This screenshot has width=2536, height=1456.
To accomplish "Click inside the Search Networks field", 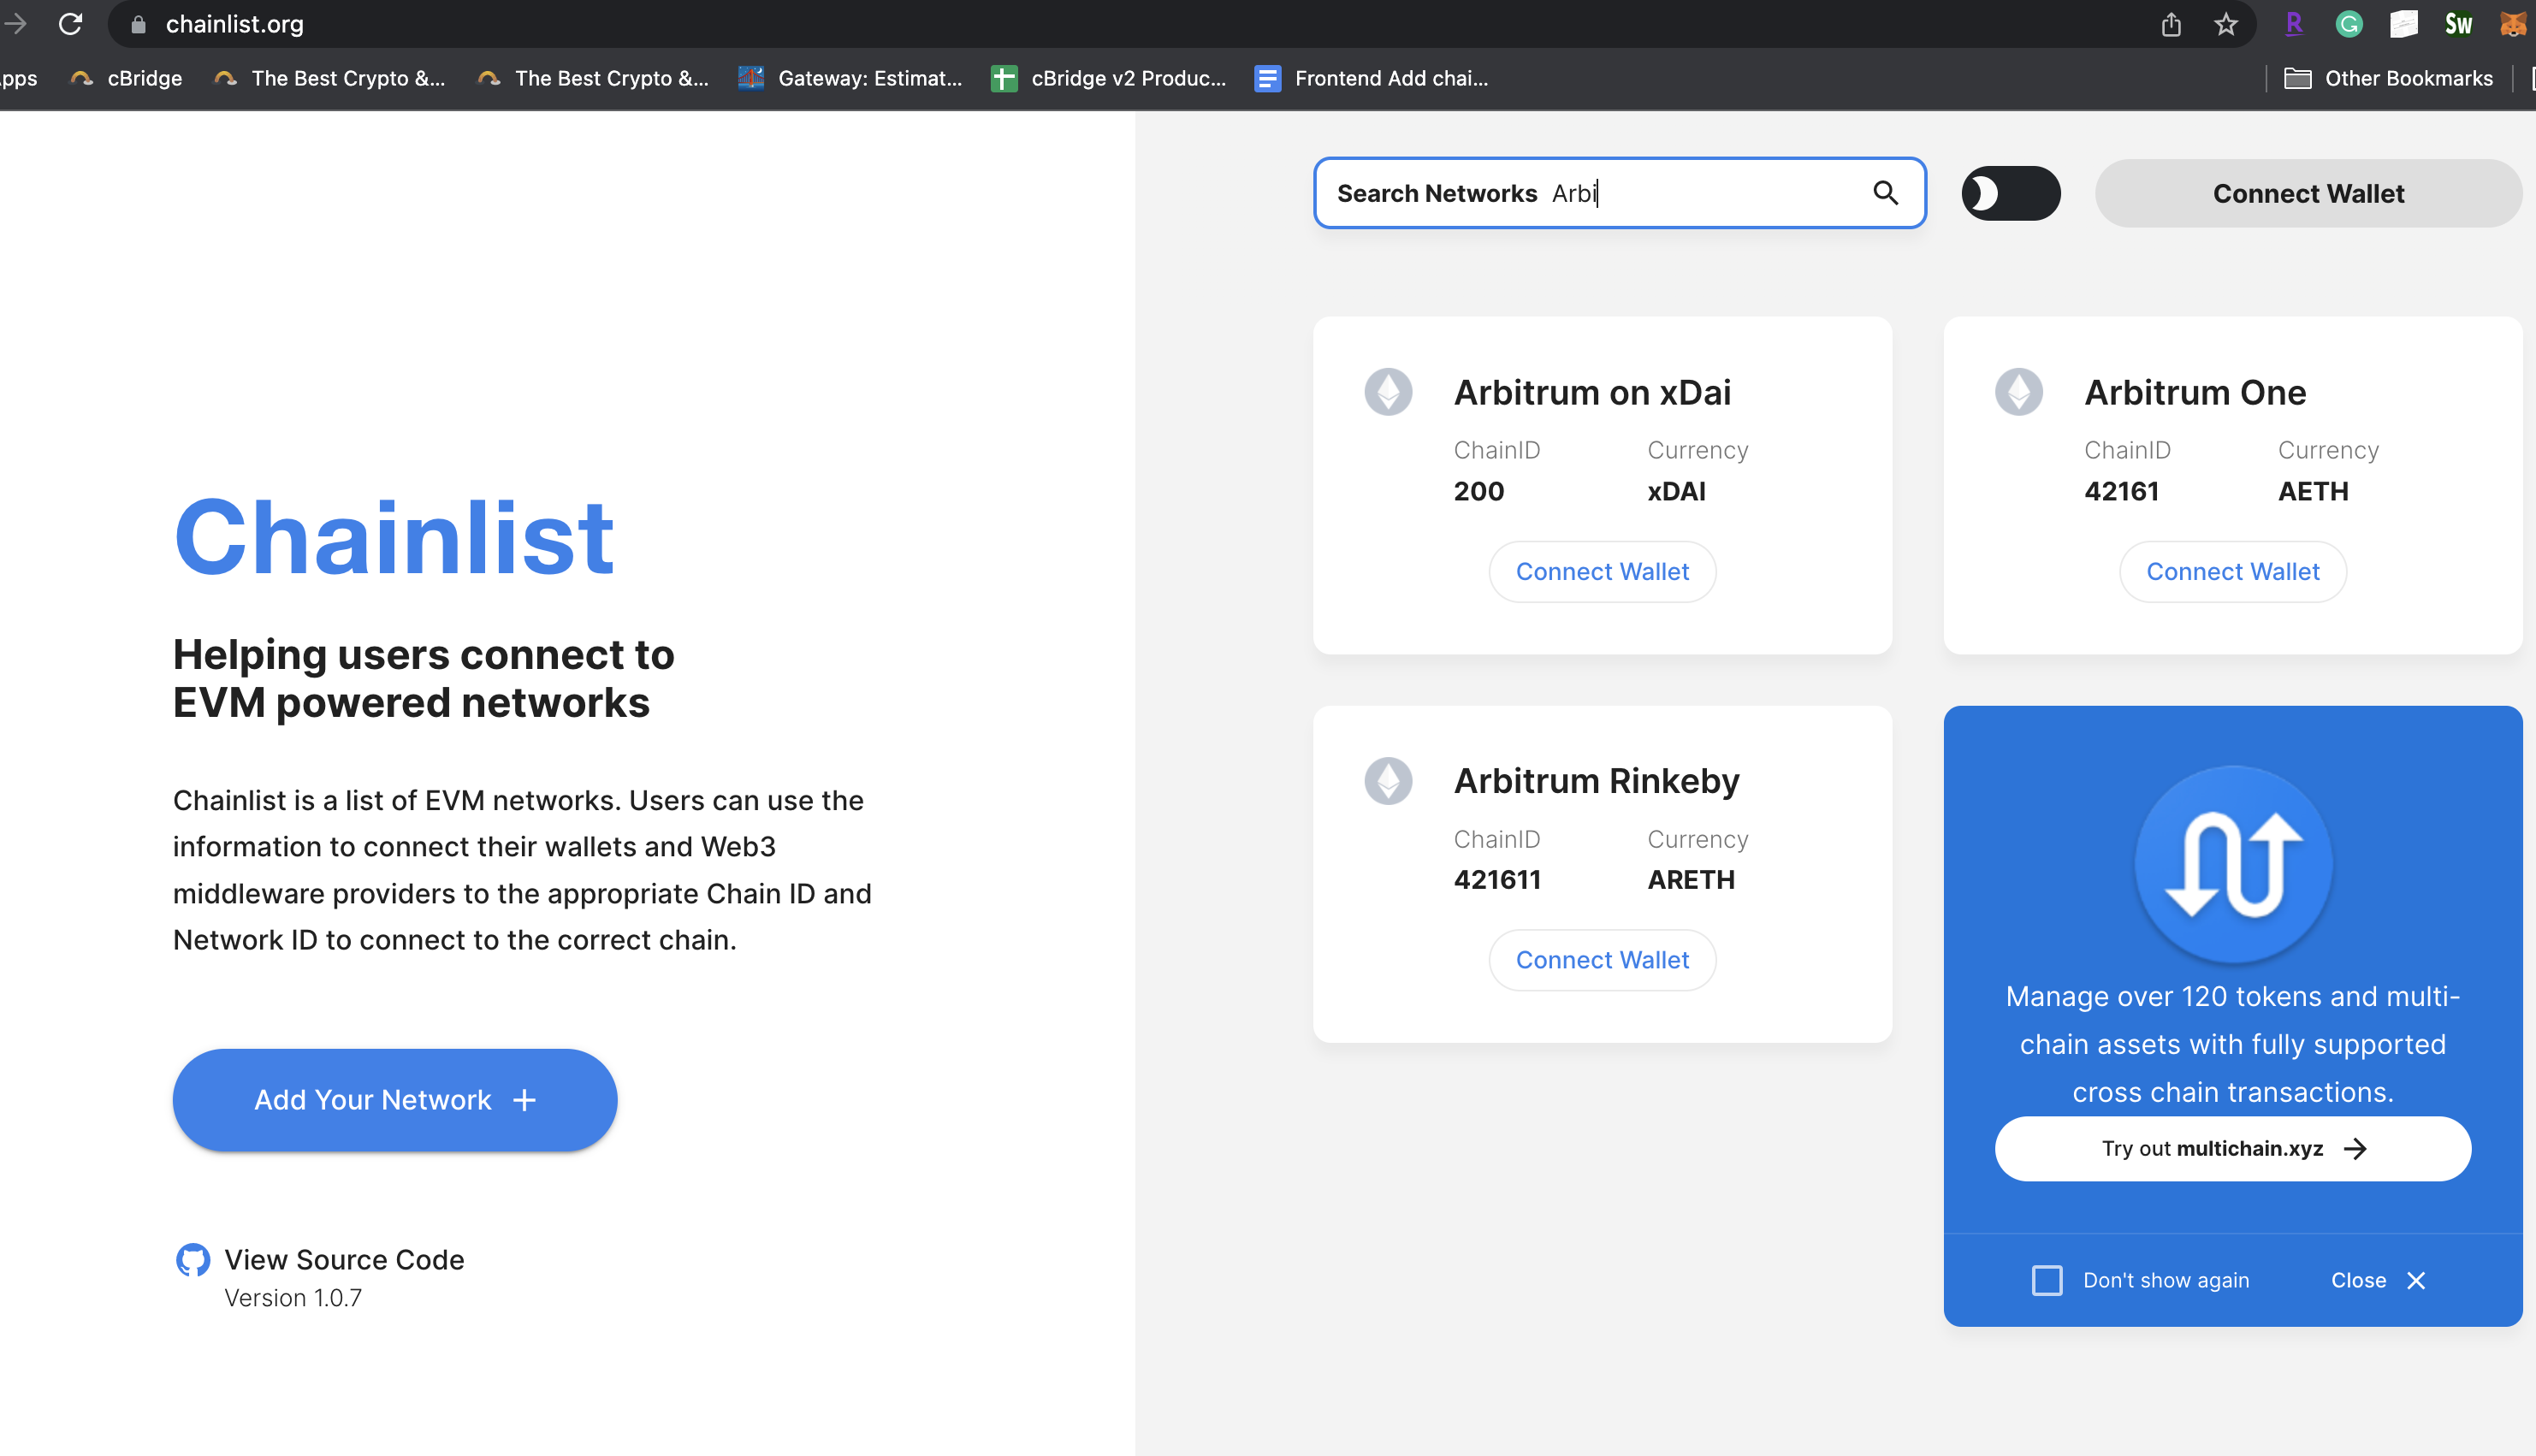I will coord(1700,193).
